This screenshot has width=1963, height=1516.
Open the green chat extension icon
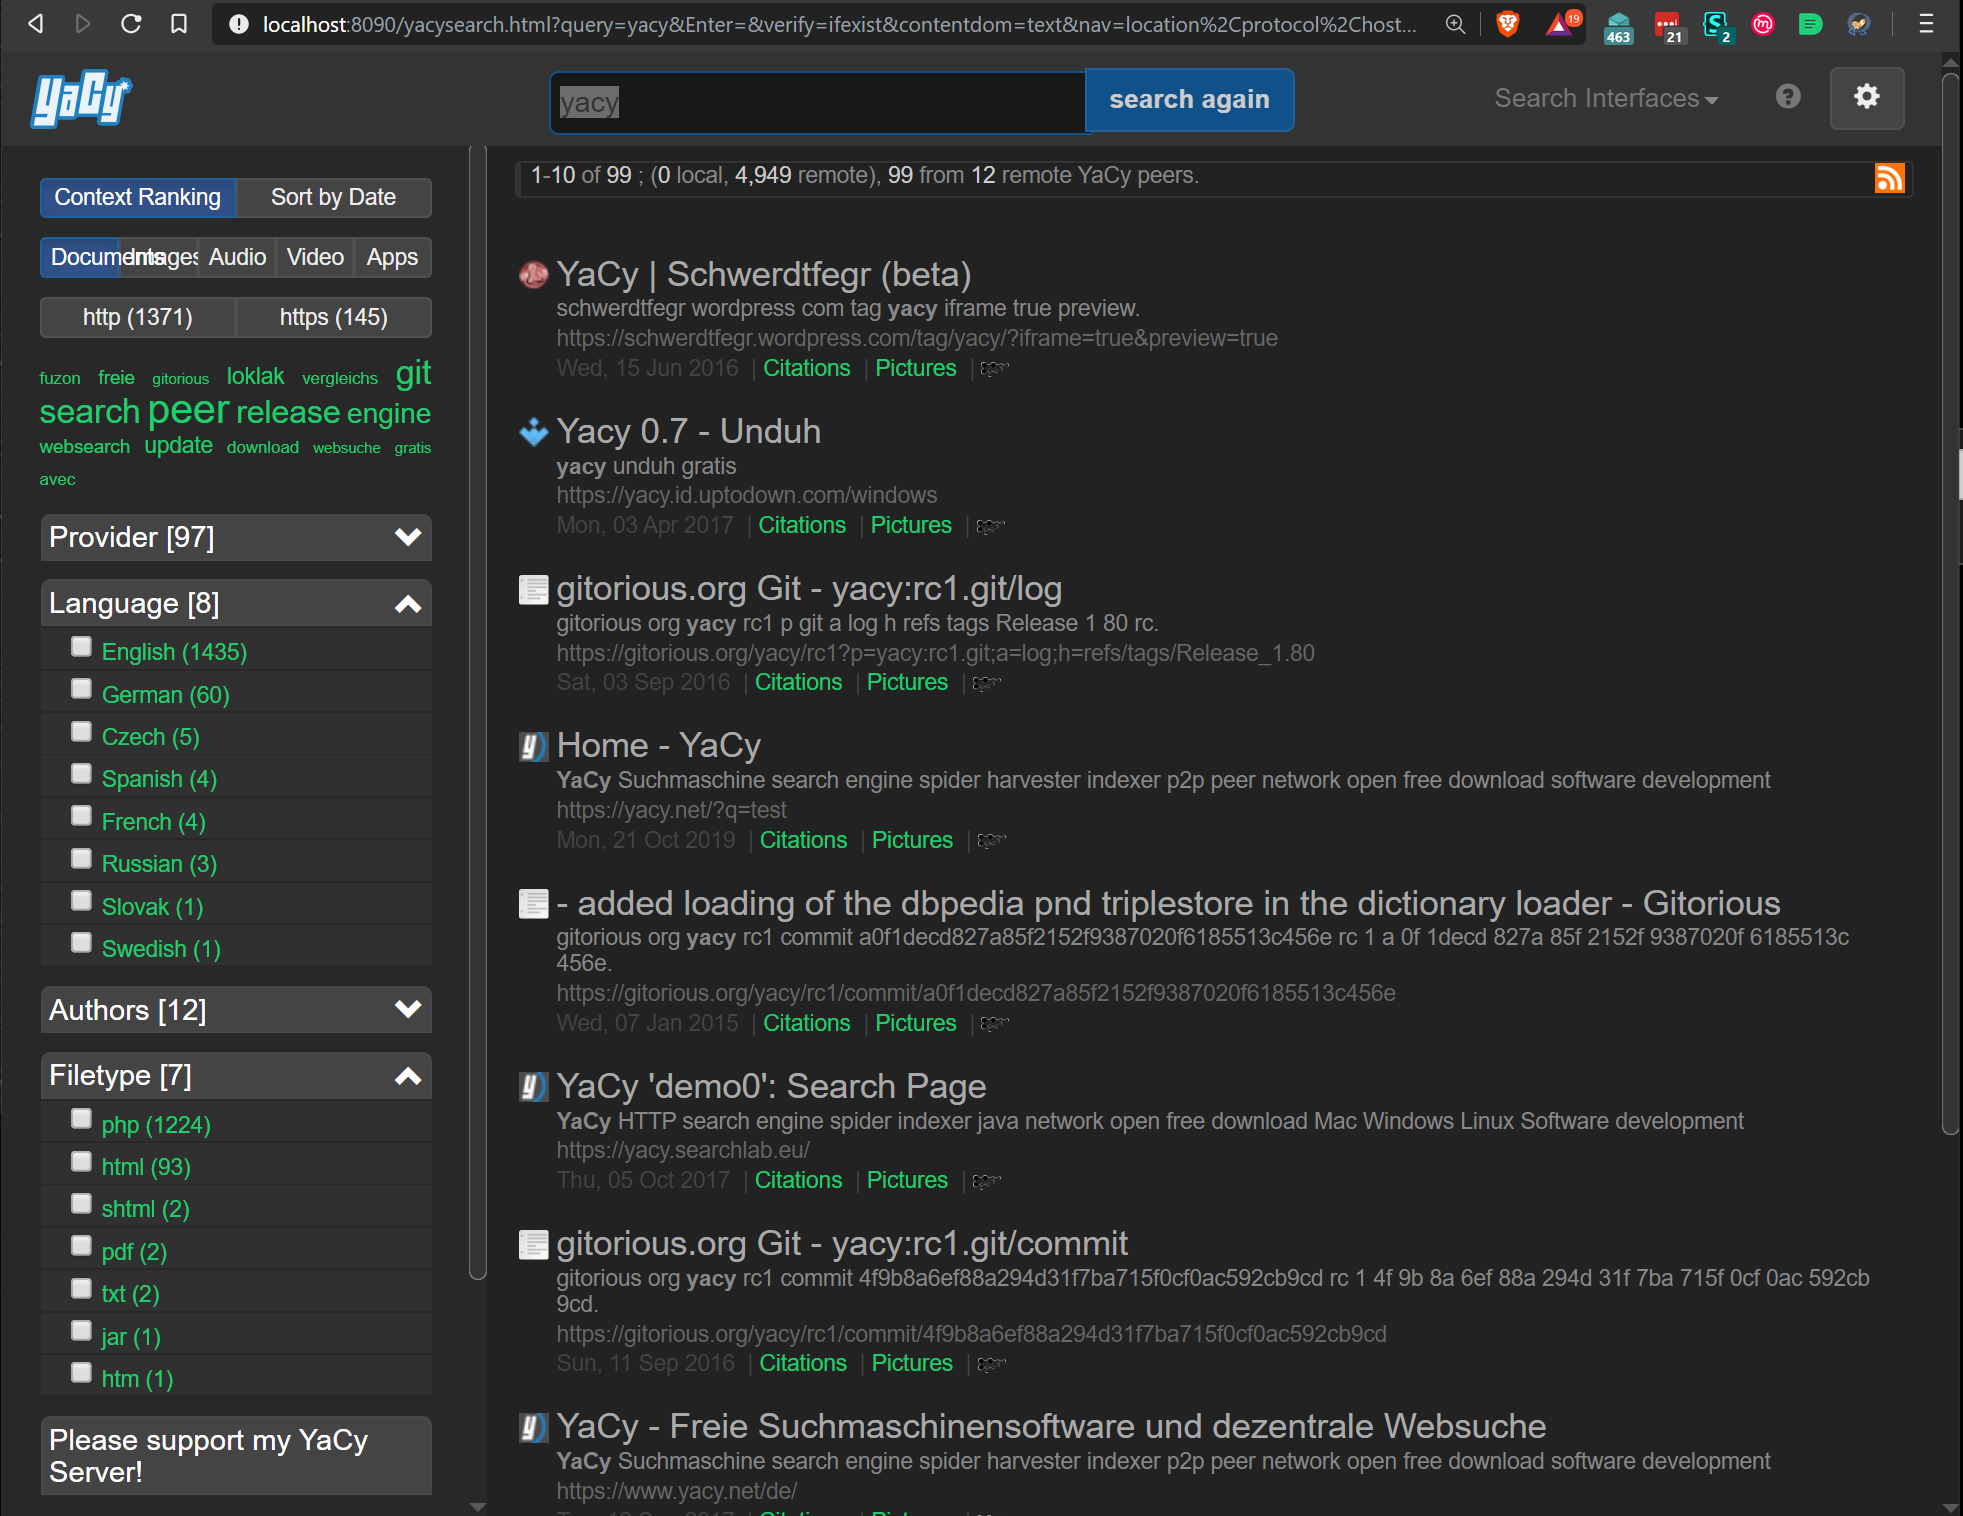click(x=1810, y=24)
